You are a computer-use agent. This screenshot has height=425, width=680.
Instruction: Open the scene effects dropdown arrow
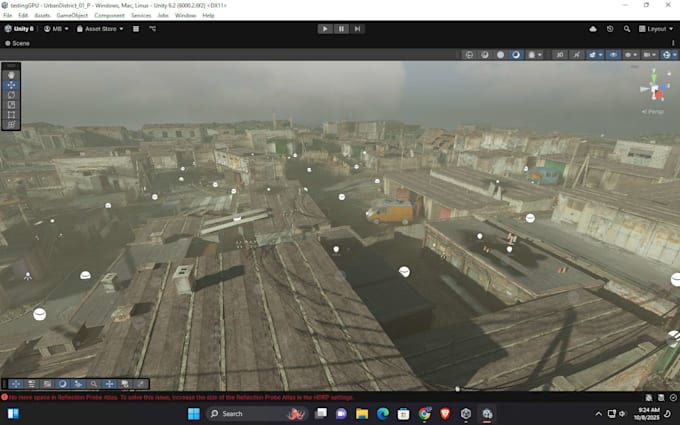point(601,55)
